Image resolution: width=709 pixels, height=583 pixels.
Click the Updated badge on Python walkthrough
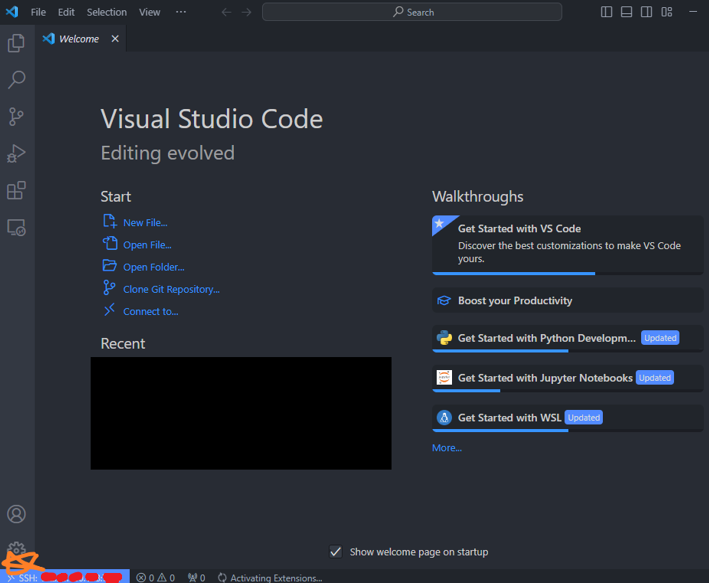(x=660, y=338)
